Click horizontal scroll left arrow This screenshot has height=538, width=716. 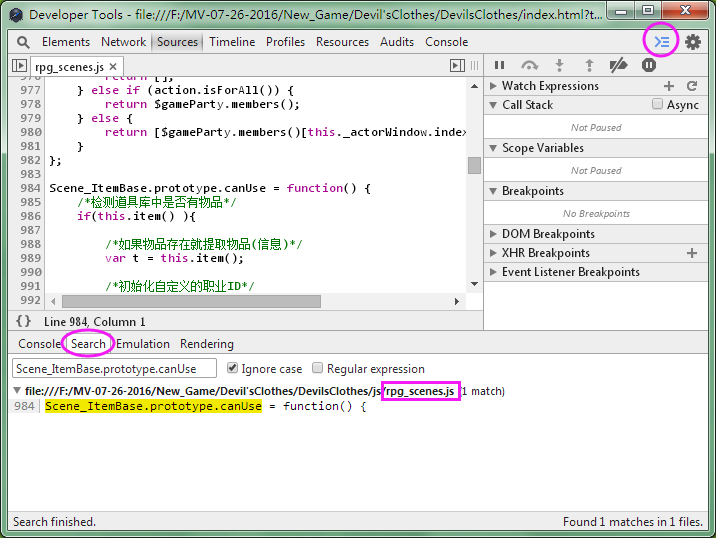tap(53, 301)
